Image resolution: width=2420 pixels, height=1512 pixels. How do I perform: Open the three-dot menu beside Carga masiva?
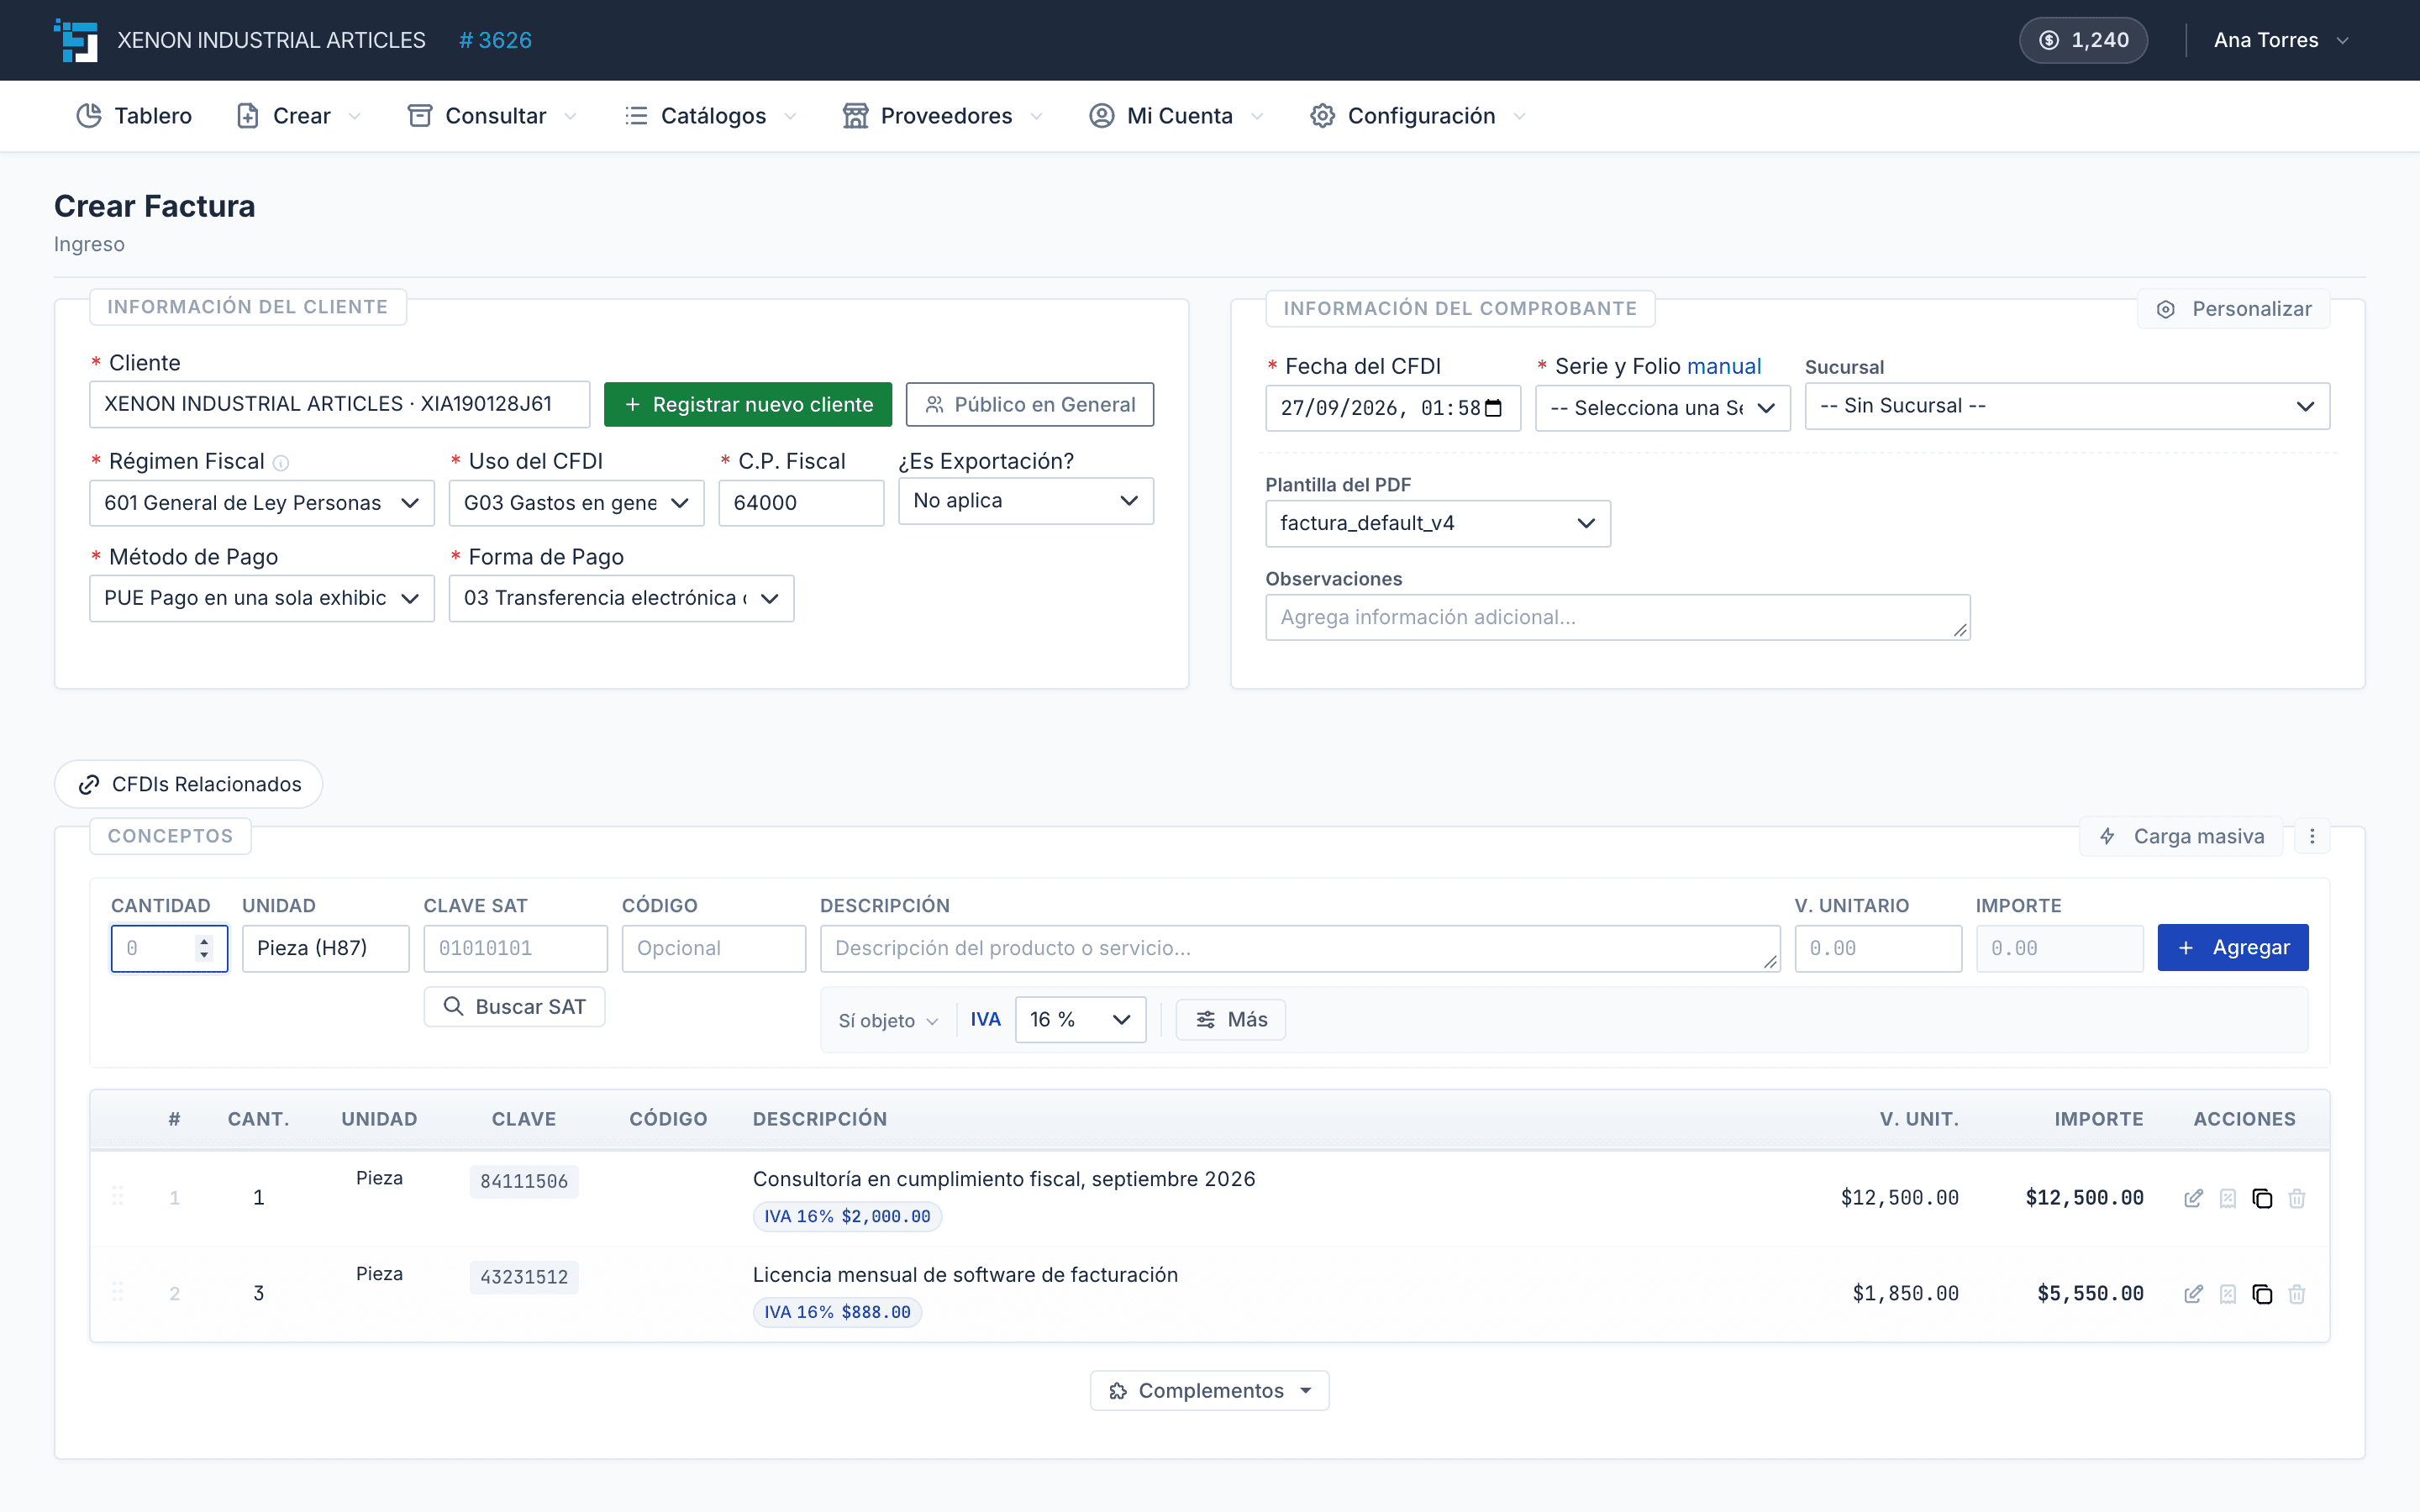2312,836
